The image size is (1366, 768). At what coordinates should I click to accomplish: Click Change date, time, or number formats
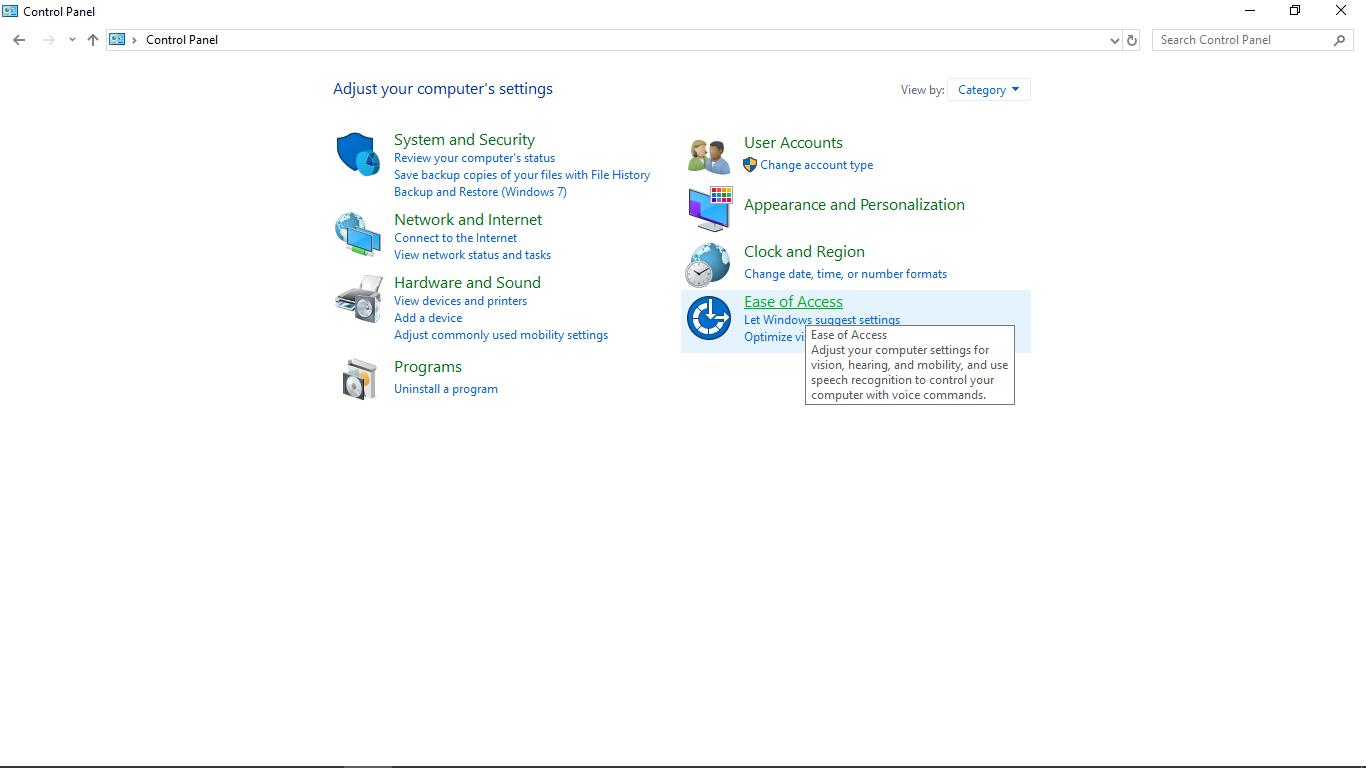point(845,274)
